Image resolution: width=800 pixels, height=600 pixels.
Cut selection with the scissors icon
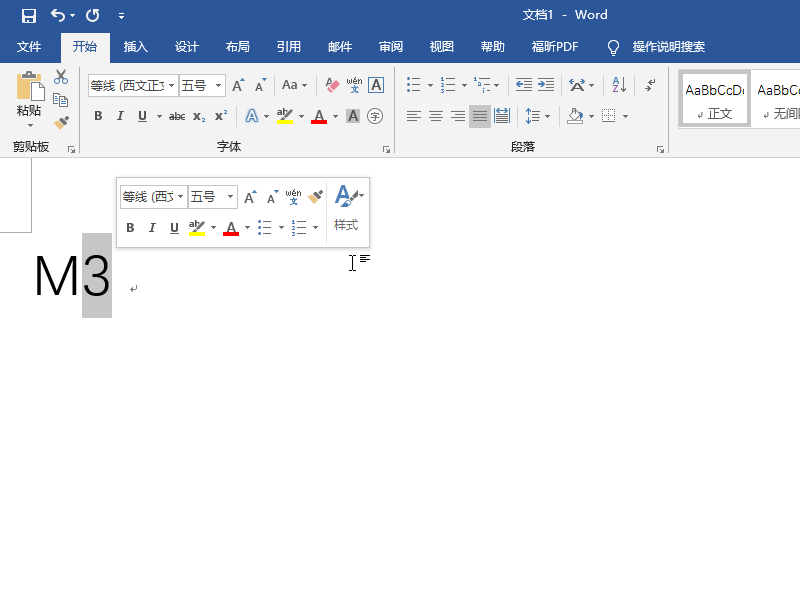61,77
